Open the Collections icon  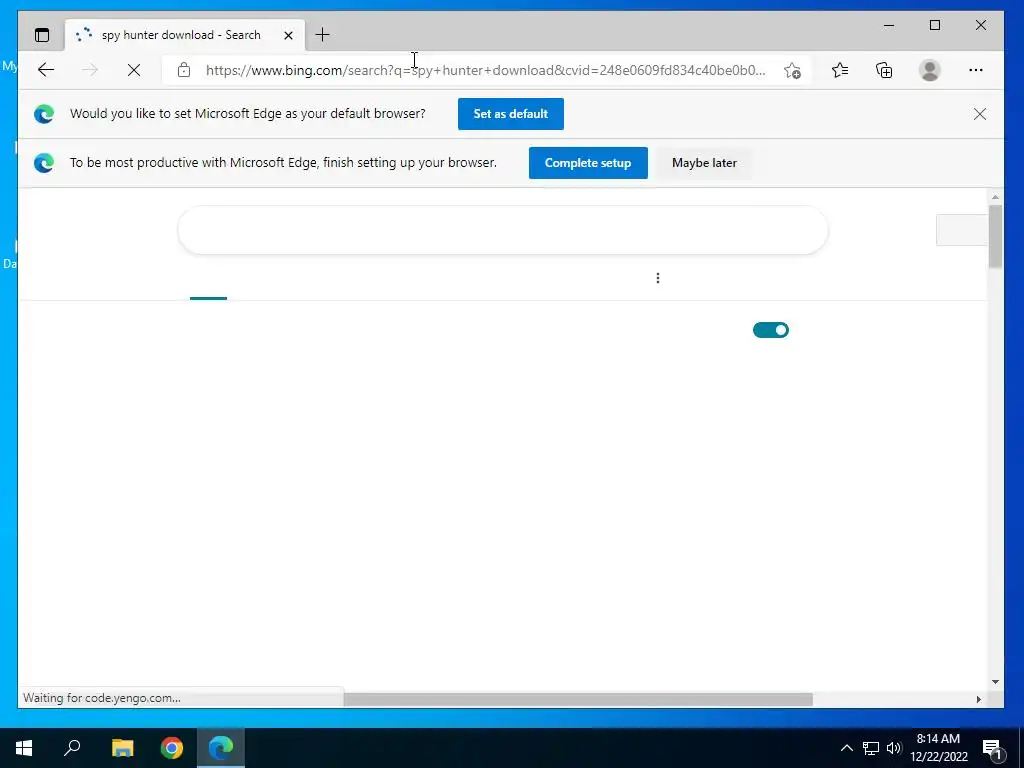884,70
